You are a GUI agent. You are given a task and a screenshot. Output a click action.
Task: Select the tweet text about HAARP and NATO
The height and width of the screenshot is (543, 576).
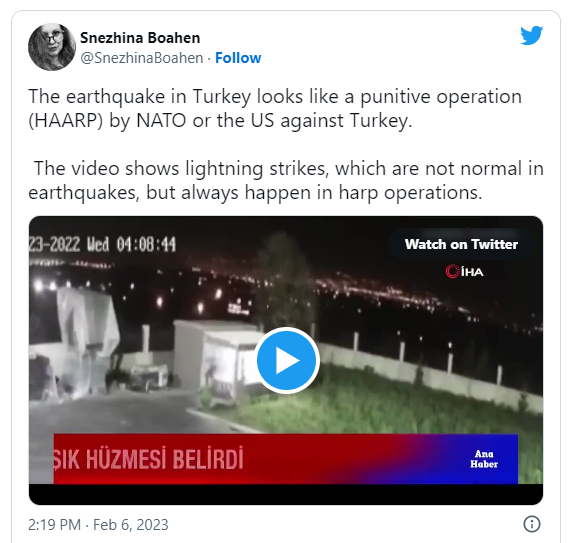point(275,108)
